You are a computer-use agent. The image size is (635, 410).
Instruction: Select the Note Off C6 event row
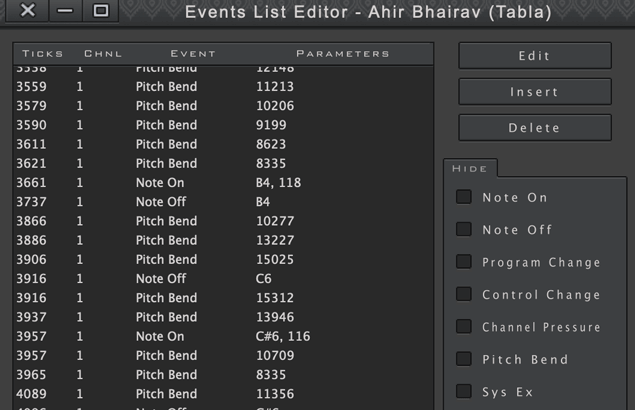(x=222, y=279)
